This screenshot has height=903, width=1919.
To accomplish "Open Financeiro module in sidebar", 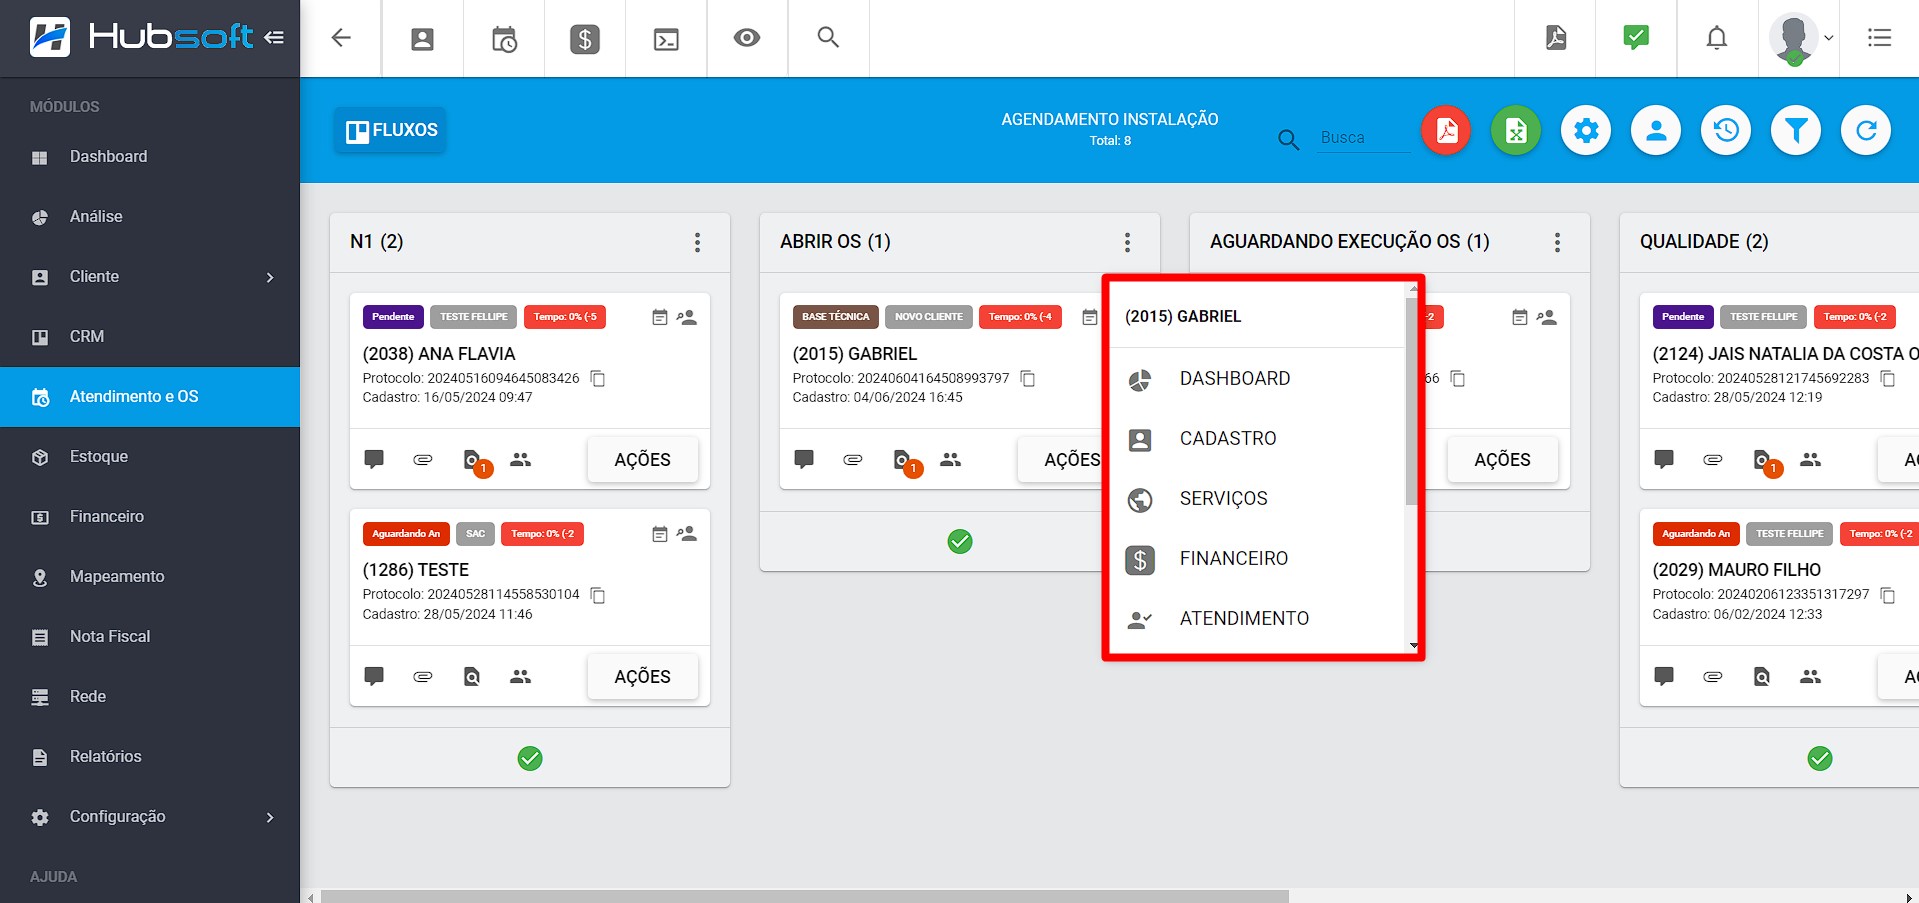I will (150, 517).
